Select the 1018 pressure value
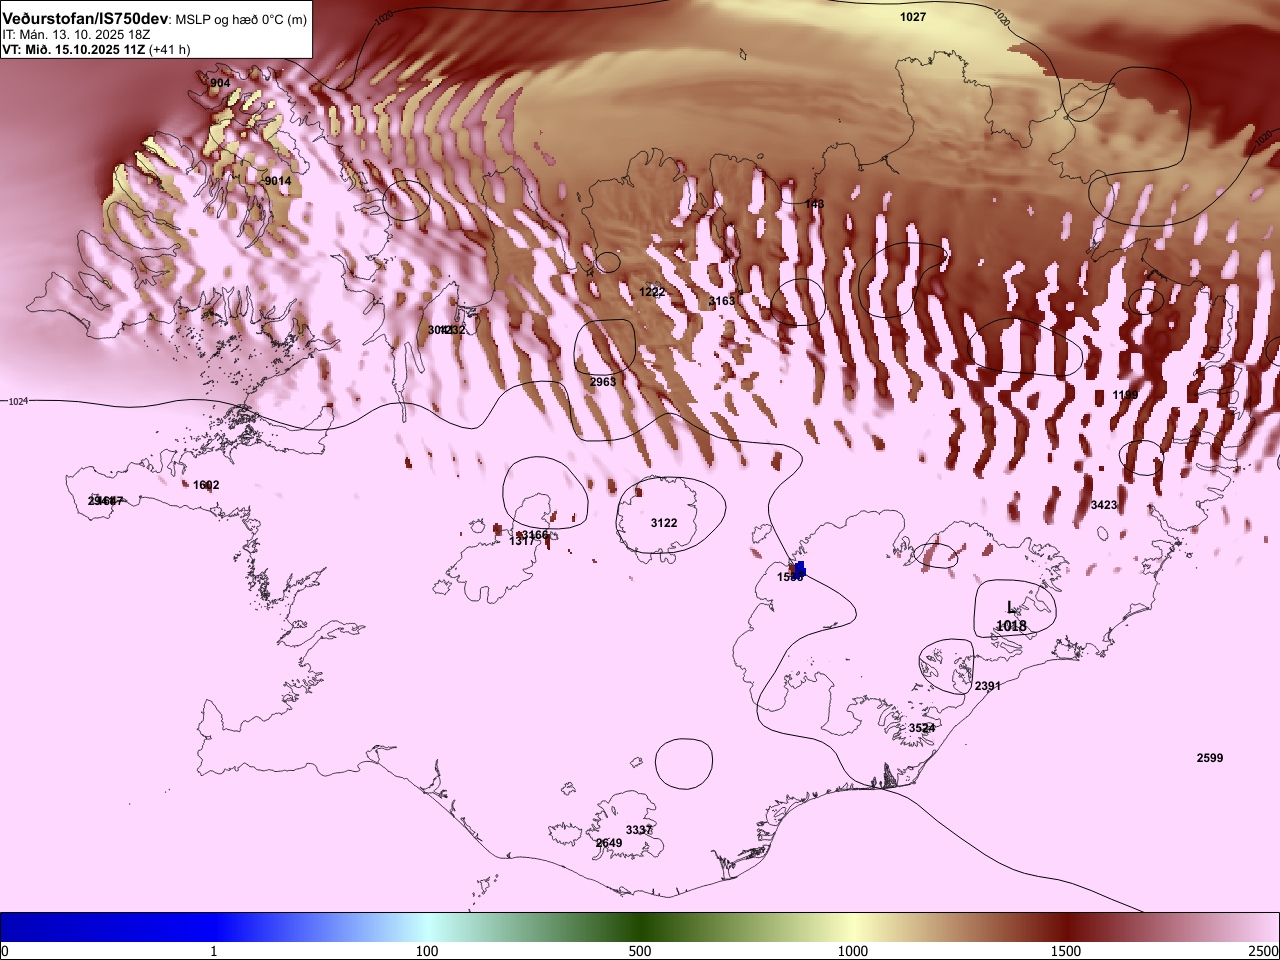 pos(1011,626)
